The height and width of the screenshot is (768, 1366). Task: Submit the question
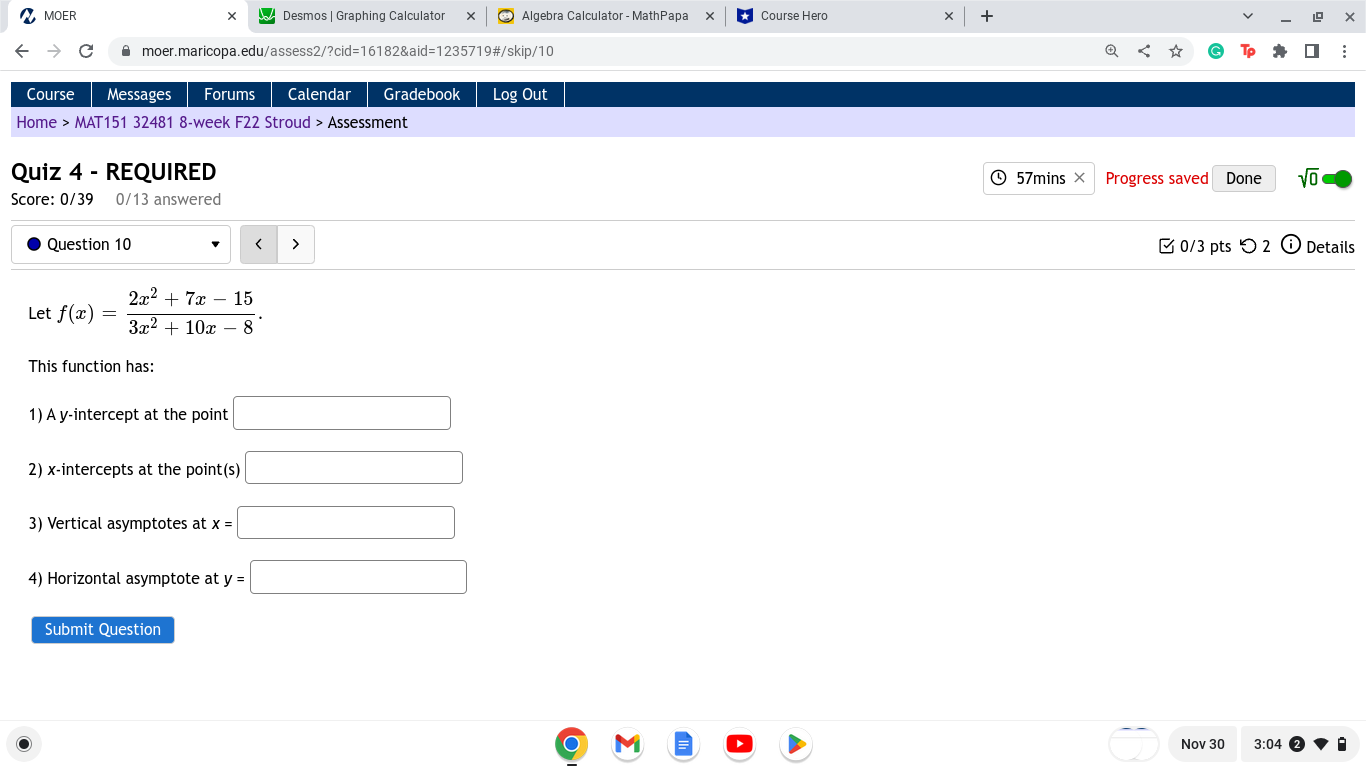click(103, 629)
